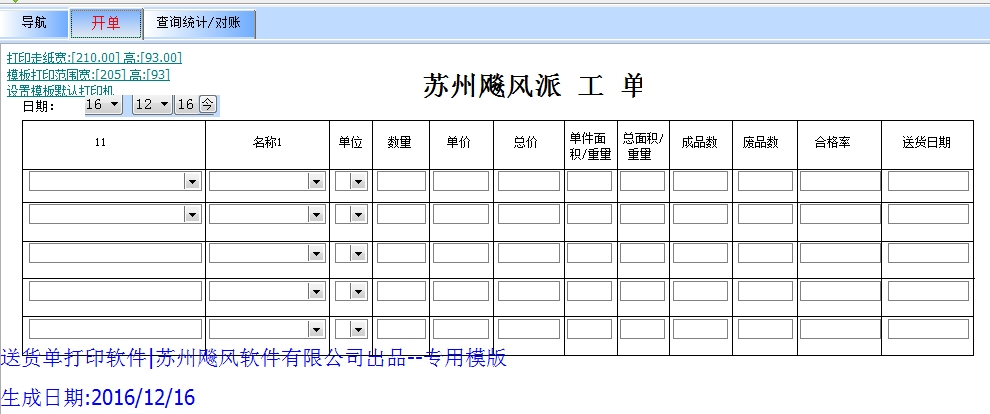
Task: Click the fourth row's 总价 field
Action: coord(529,291)
